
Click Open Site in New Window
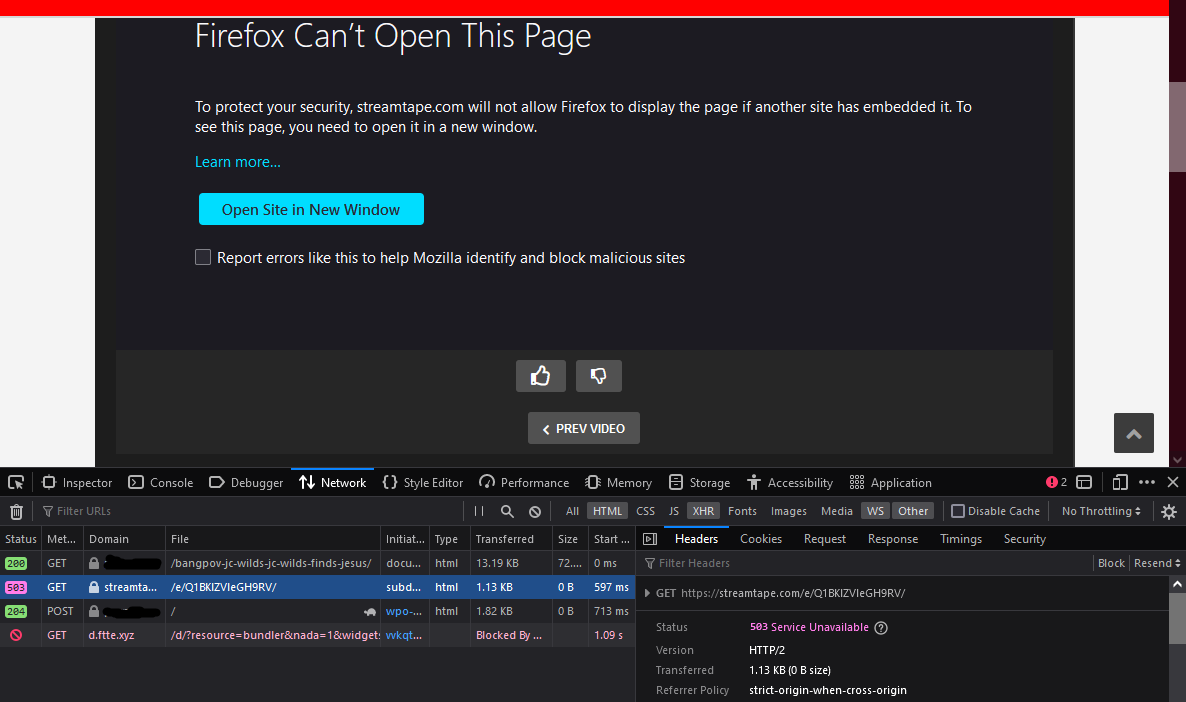[x=311, y=210]
